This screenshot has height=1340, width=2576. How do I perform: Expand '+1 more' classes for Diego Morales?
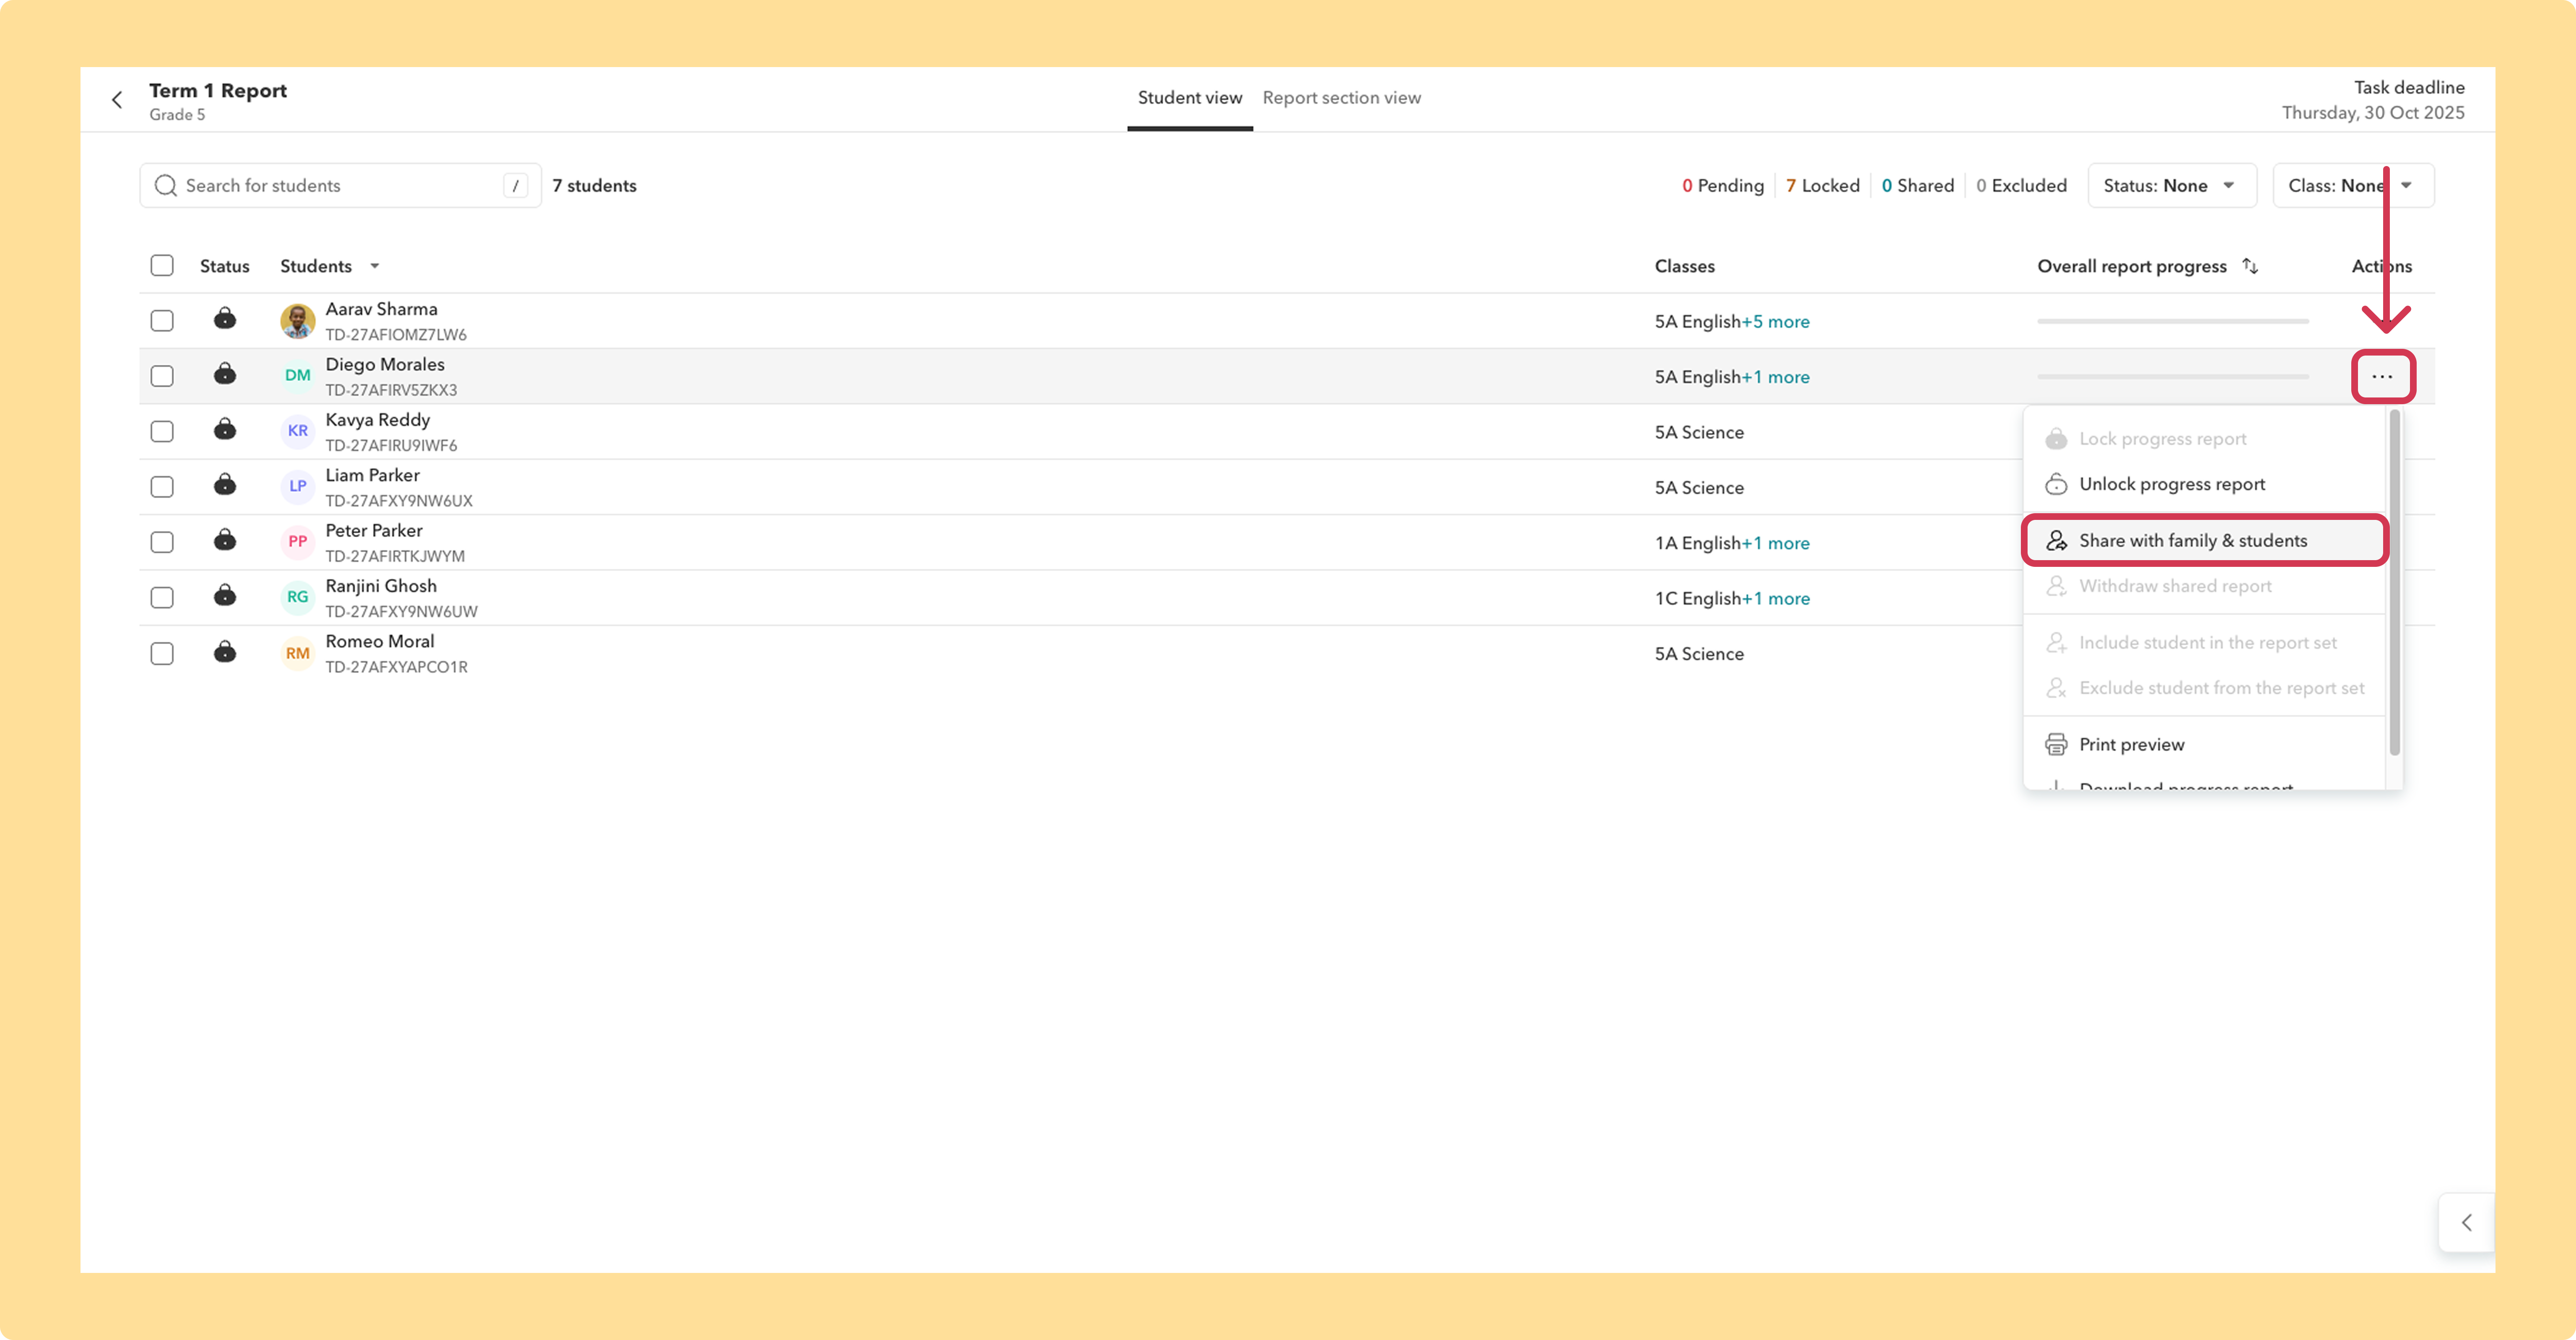[x=1775, y=377]
